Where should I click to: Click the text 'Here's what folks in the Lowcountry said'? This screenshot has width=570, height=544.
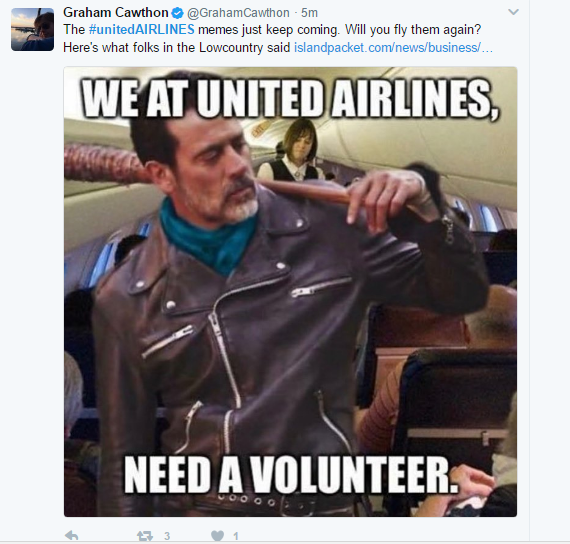coord(177,48)
